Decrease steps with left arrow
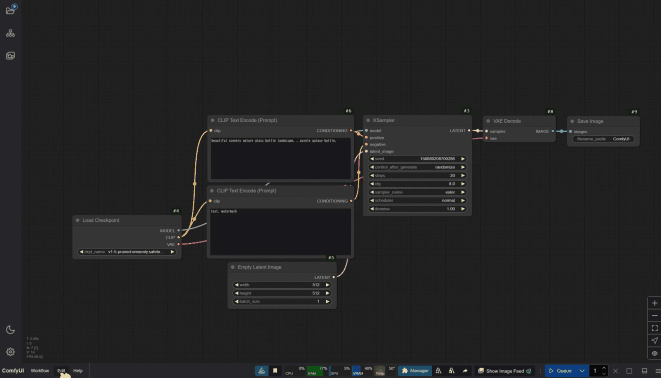This screenshot has height=378, width=661. click(372, 176)
